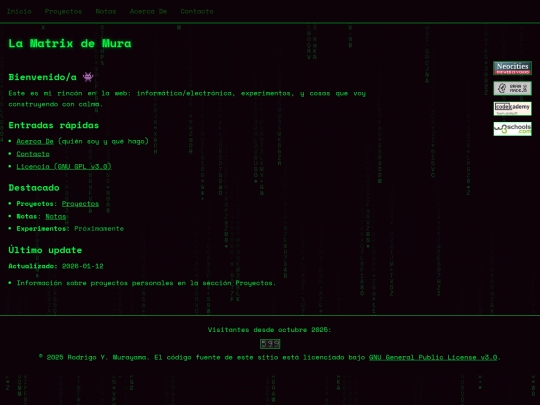Screen dimensions: 540x405
Task: Select Acerca De in the top navigation
Action: coord(148,11)
